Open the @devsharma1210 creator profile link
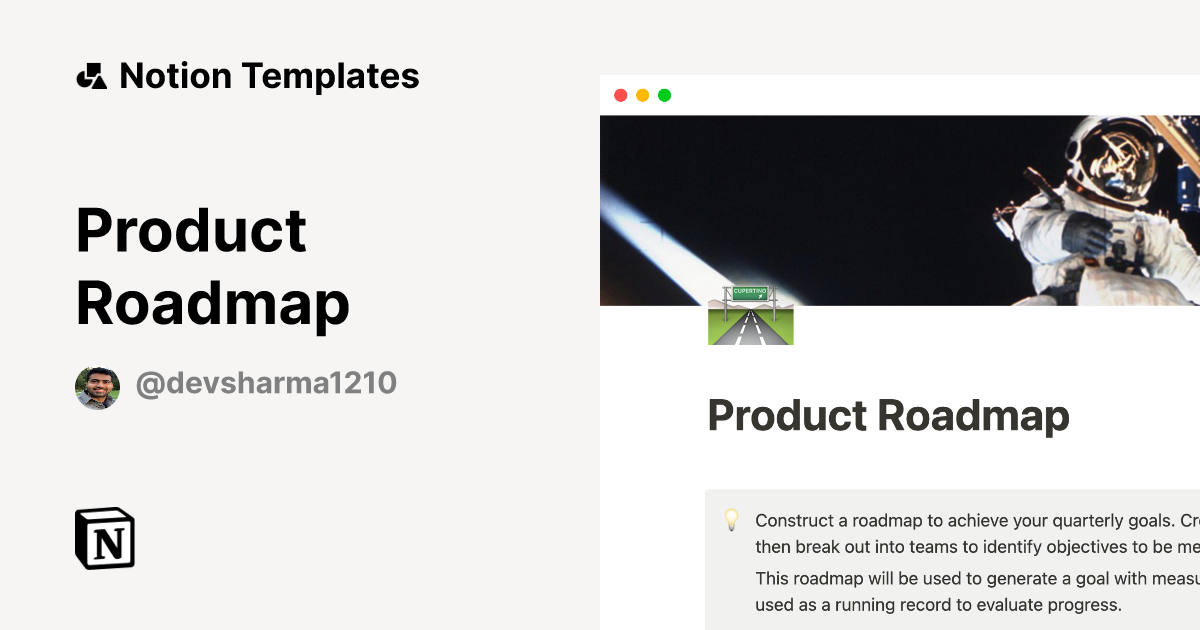Screen dimensions: 1200x630 pyautogui.click(x=266, y=384)
